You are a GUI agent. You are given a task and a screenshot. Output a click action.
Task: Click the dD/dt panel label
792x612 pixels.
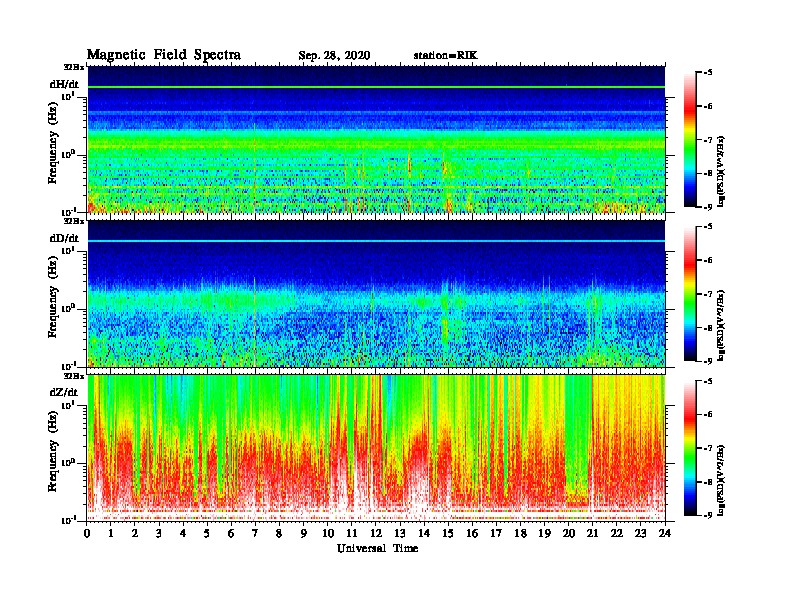tap(64, 238)
